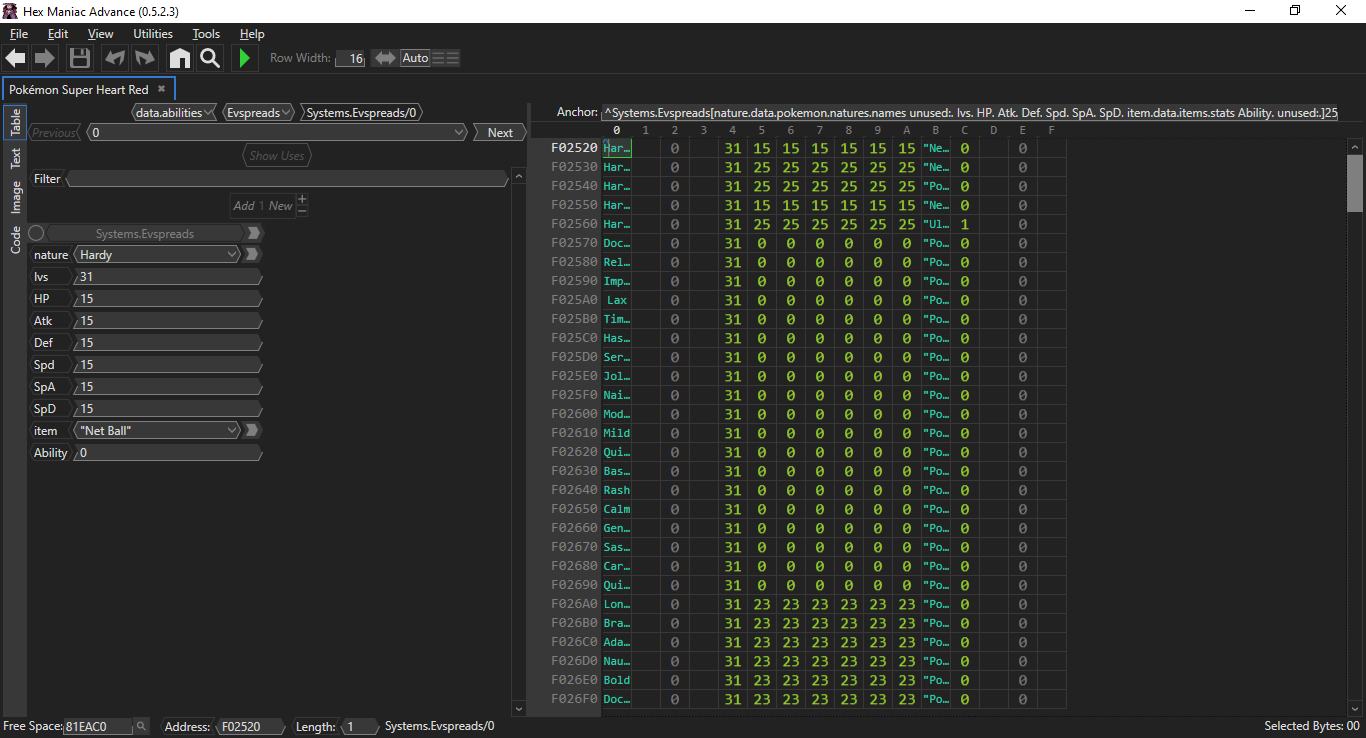Toggle the horizontal lines button beside Auto

coord(446,58)
